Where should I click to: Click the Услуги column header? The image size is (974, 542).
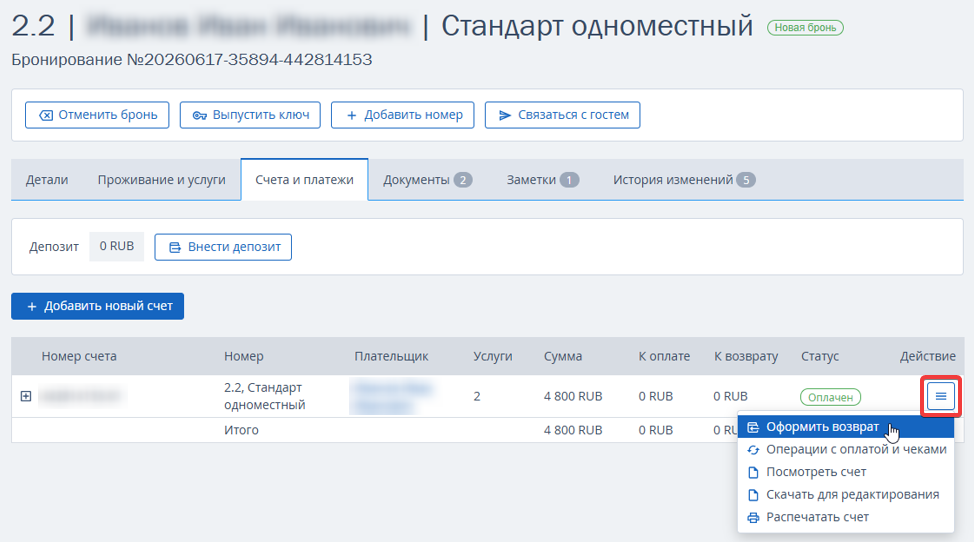coord(493,356)
